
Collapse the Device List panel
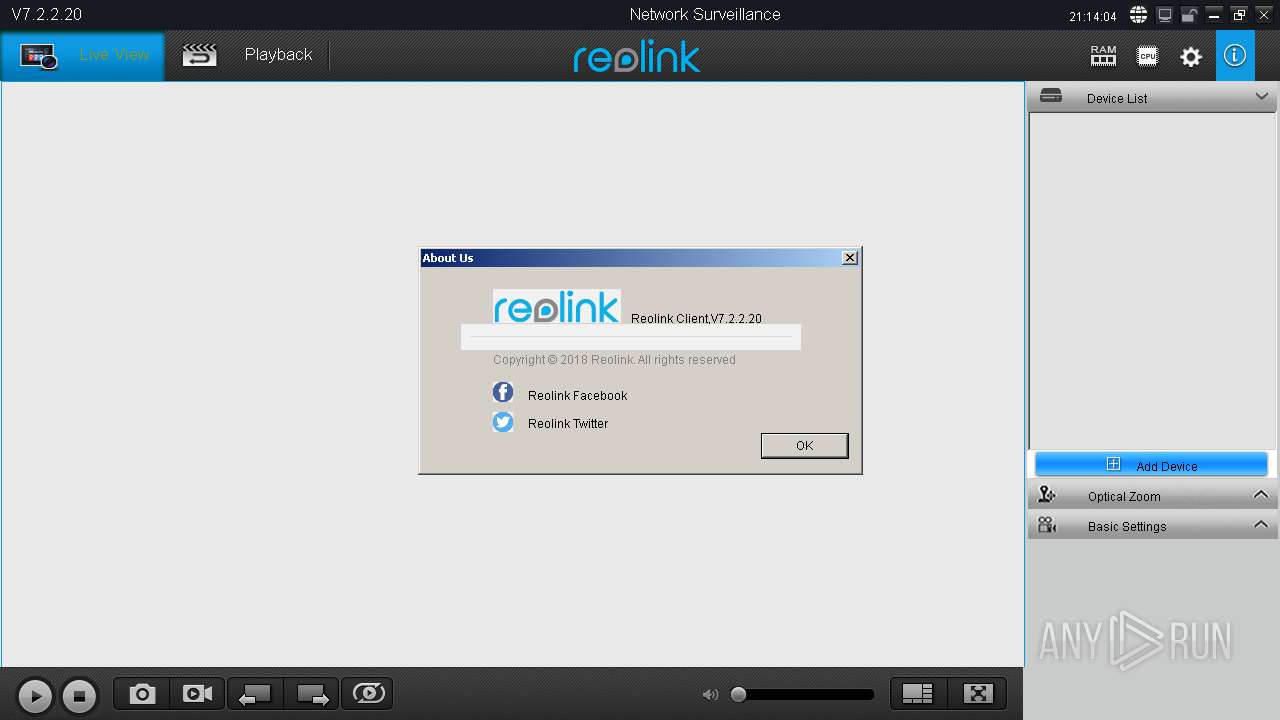1261,97
